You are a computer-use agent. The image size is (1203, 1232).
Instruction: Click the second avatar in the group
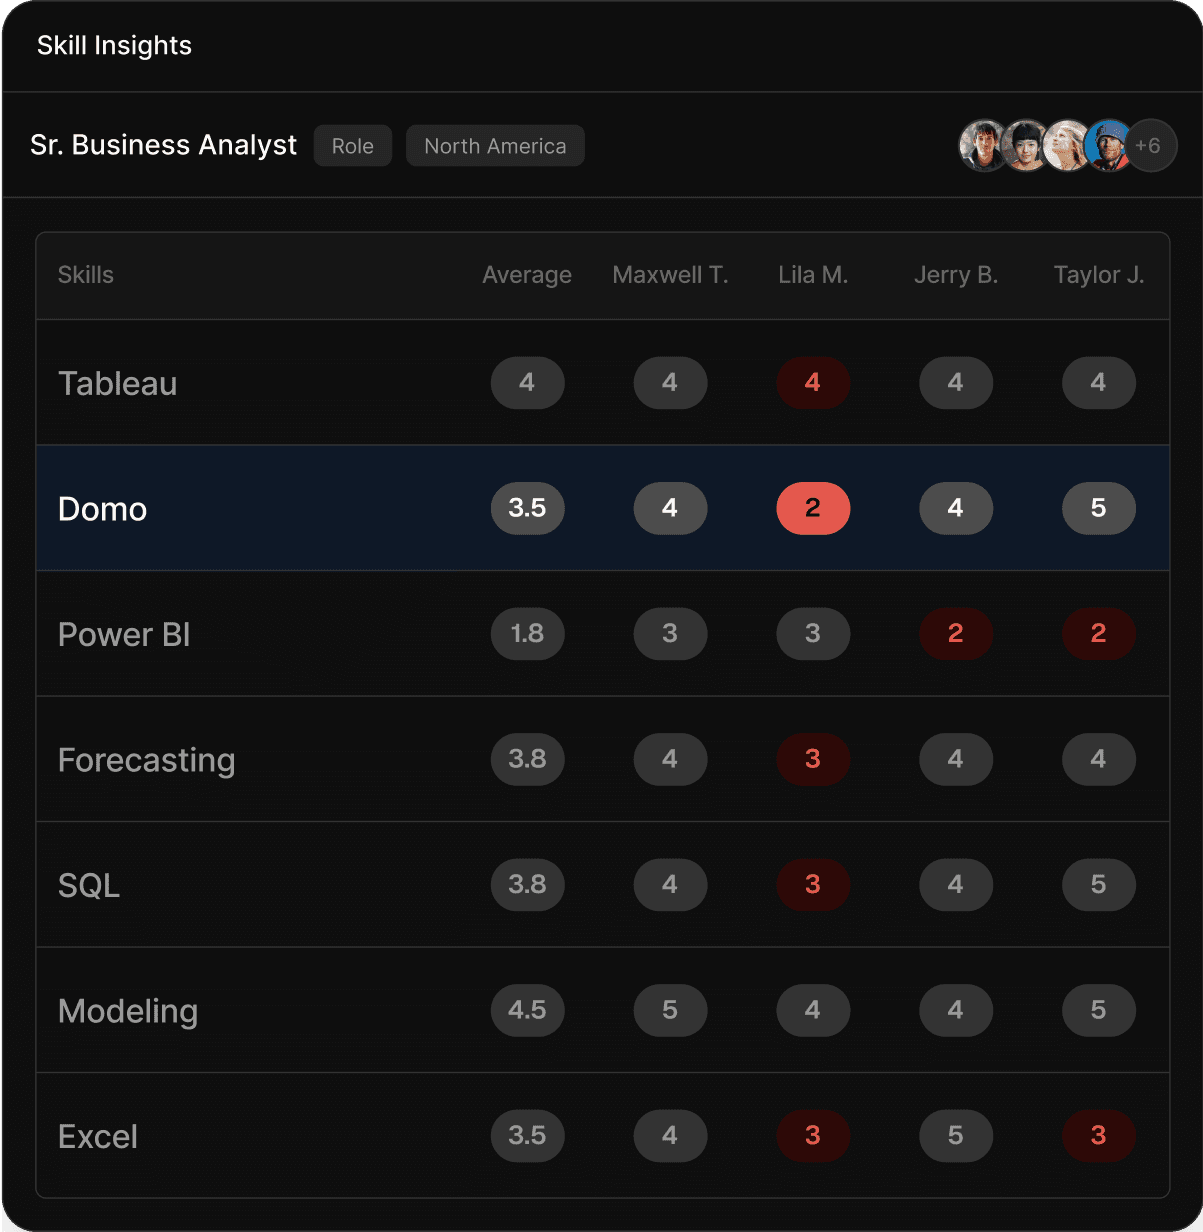[x=1024, y=146]
